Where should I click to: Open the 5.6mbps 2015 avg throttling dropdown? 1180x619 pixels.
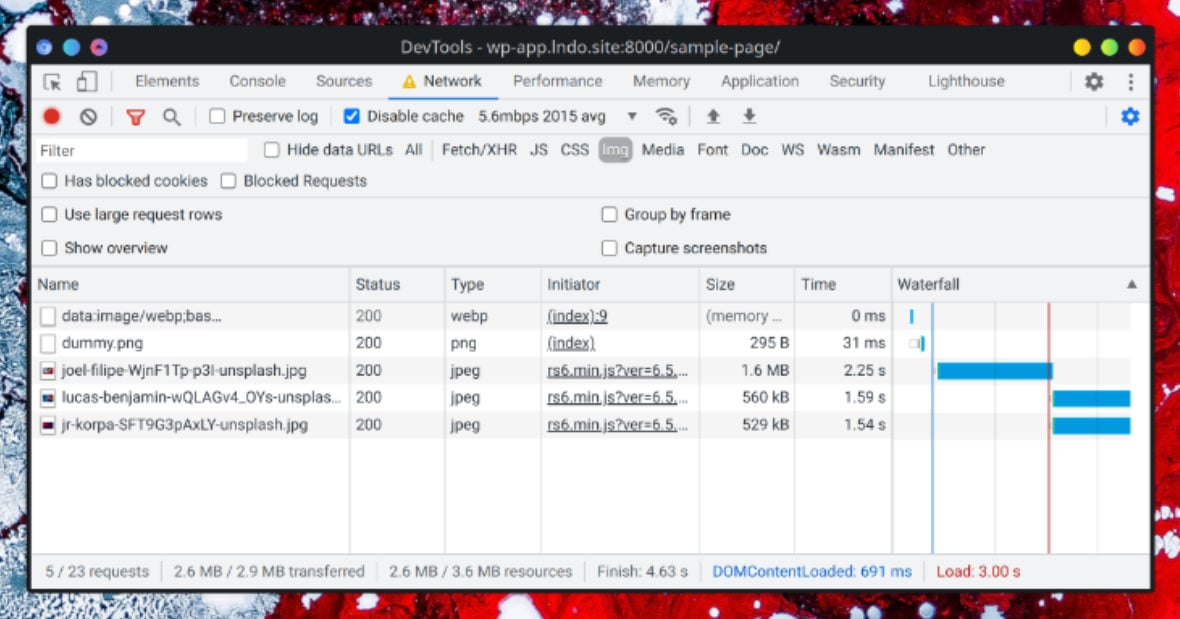click(x=558, y=117)
